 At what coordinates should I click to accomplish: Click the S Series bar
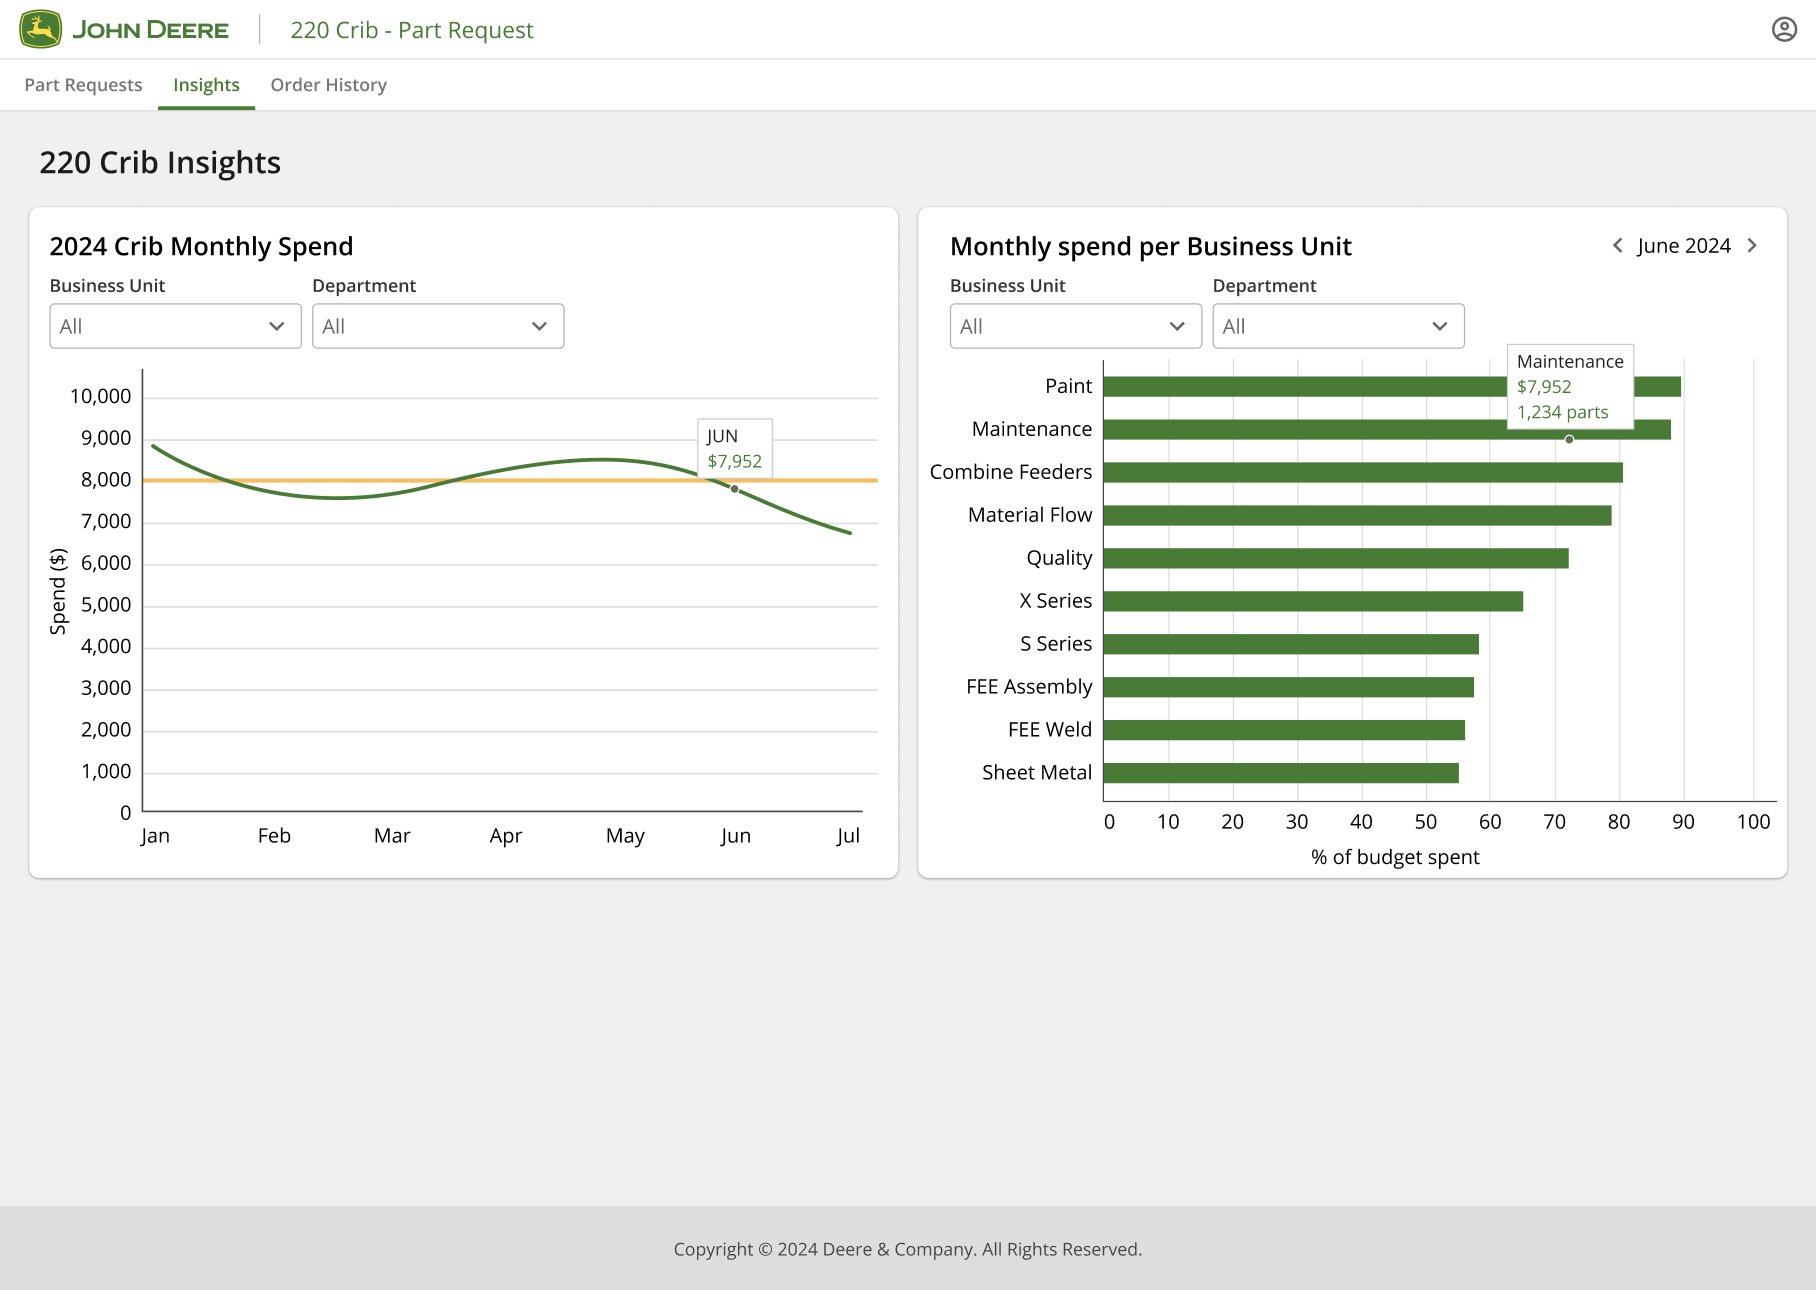1291,645
